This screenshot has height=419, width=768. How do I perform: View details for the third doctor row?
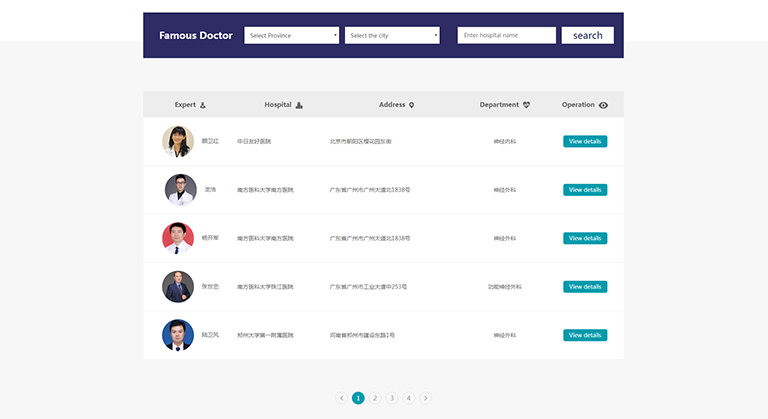point(585,239)
